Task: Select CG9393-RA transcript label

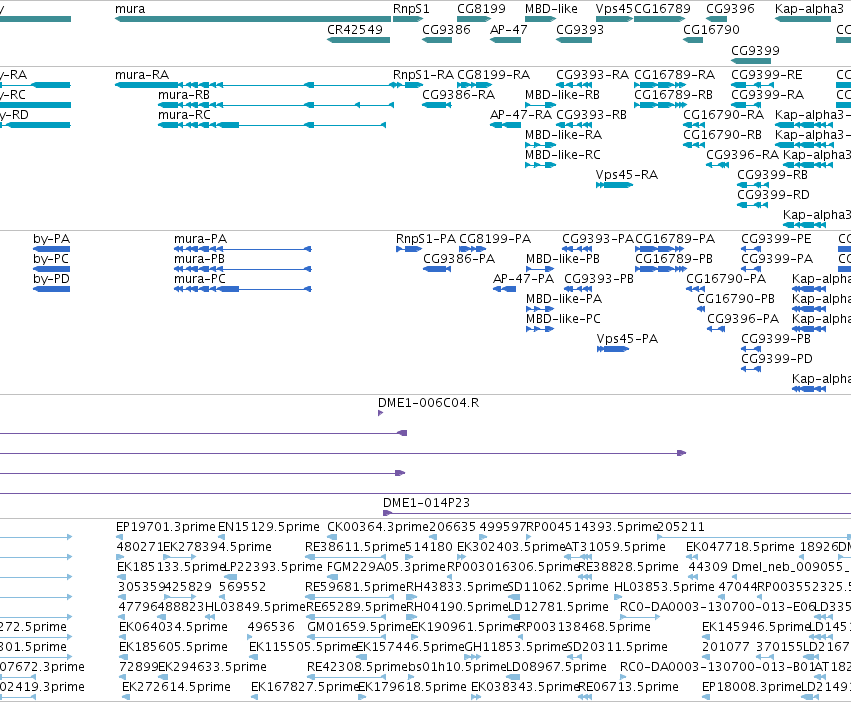Action: (x=593, y=74)
